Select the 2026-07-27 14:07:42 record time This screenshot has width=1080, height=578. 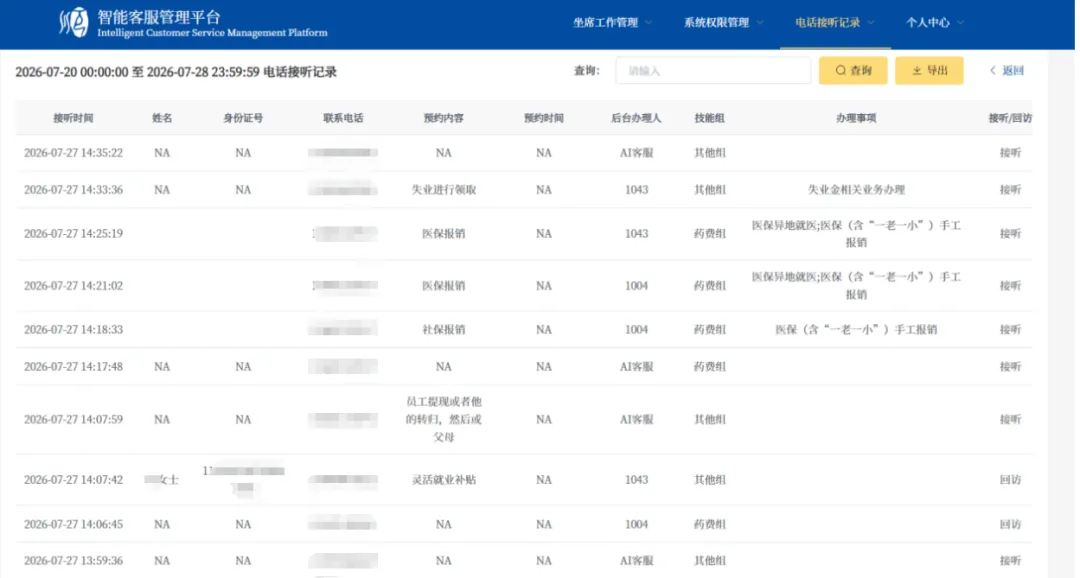point(74,479)
